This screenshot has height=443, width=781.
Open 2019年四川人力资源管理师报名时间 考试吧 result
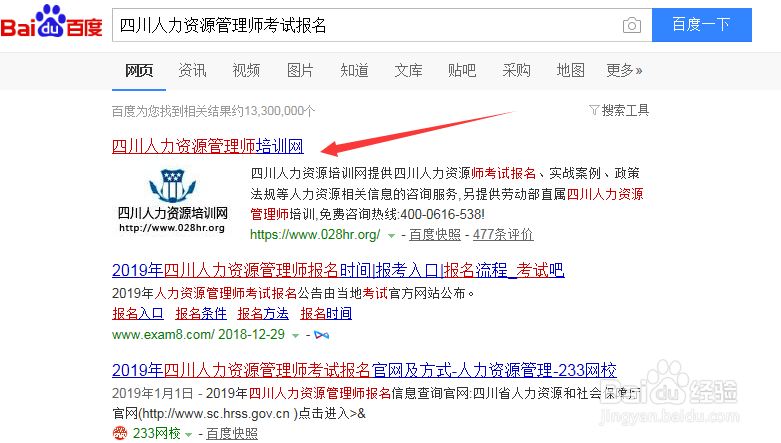[x=338, y=271]
